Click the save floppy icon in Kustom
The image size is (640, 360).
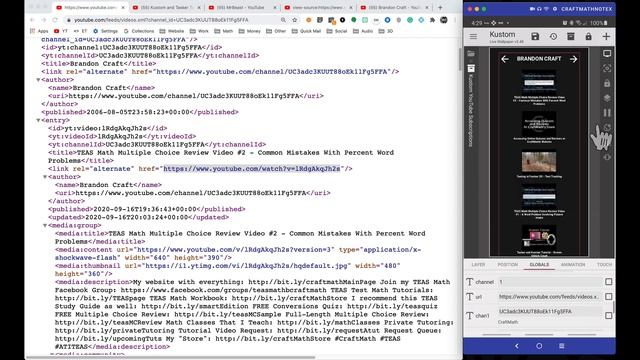pyautogui.click(x=535, y=36)
